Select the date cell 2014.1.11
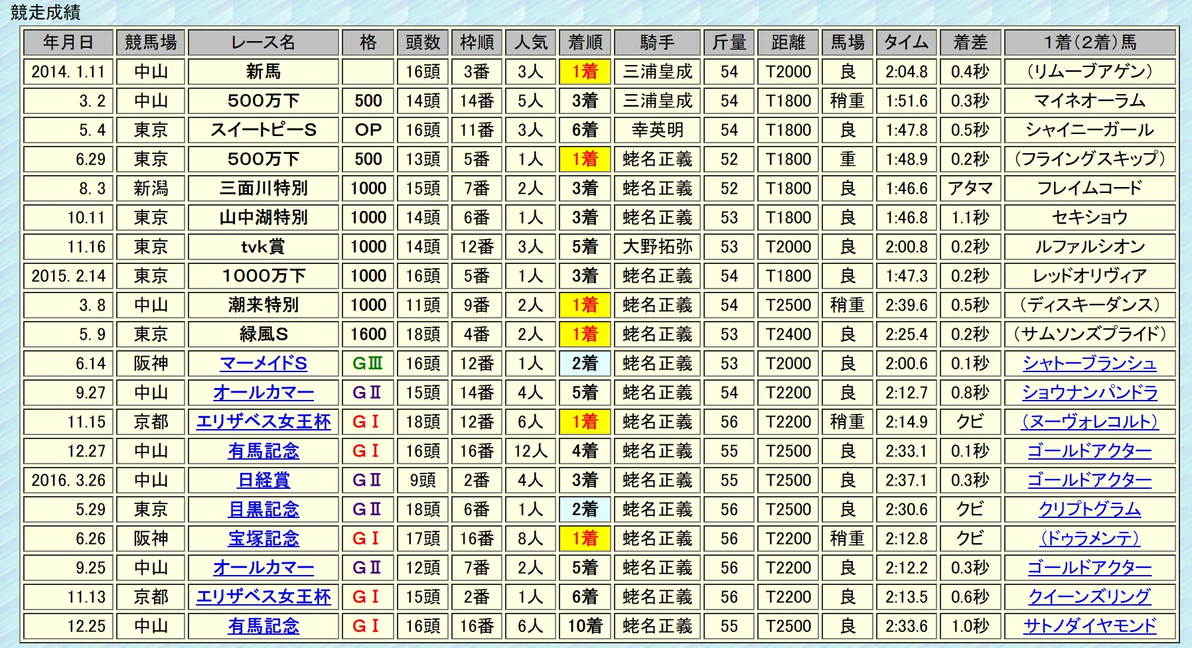1192x648 pixels. 68,72
